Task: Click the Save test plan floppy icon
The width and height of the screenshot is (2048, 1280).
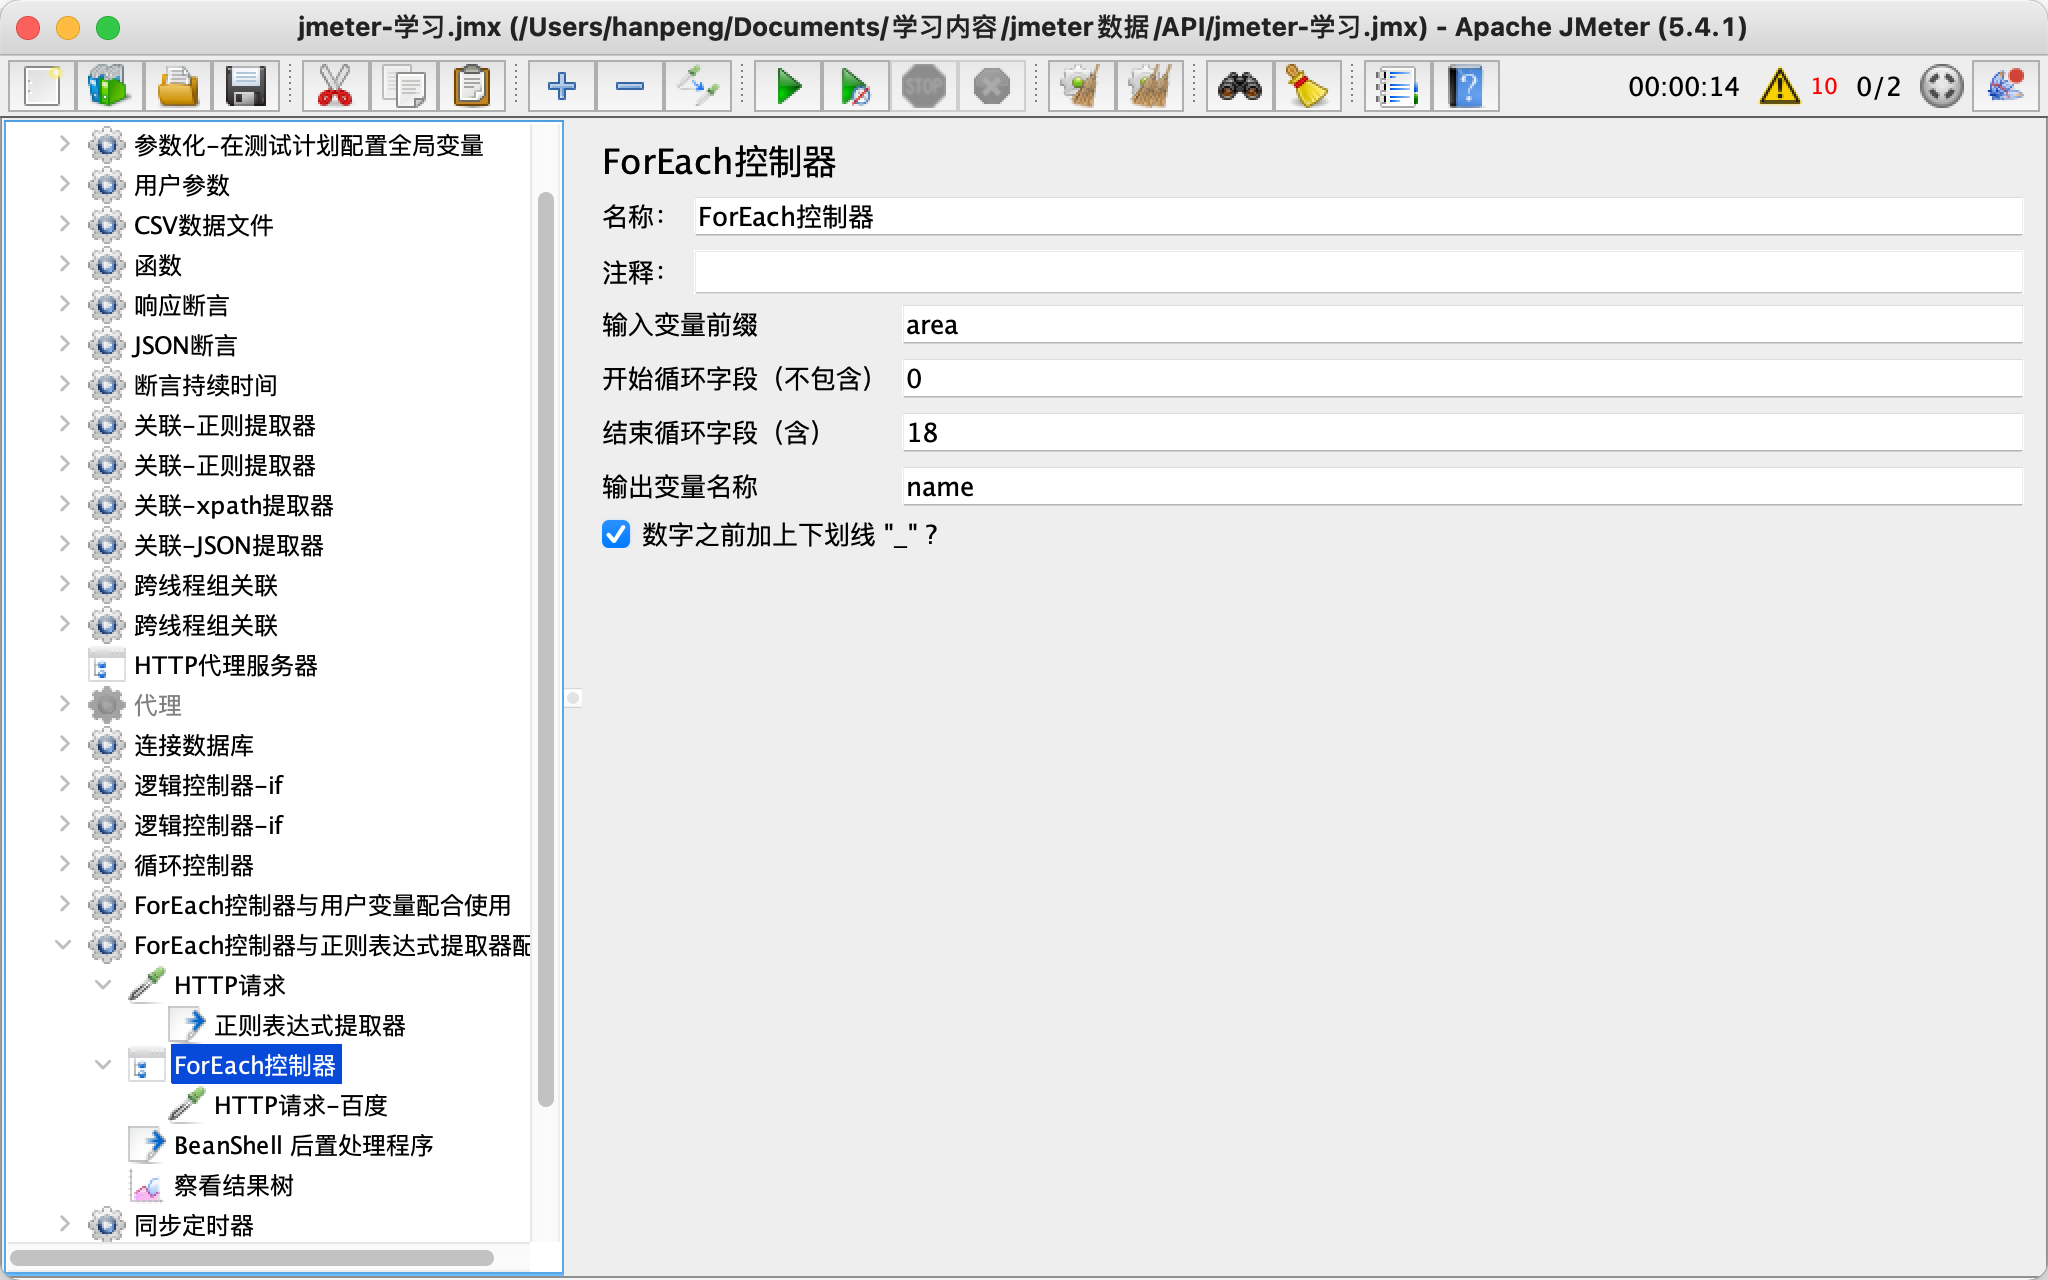Action: 245,87
